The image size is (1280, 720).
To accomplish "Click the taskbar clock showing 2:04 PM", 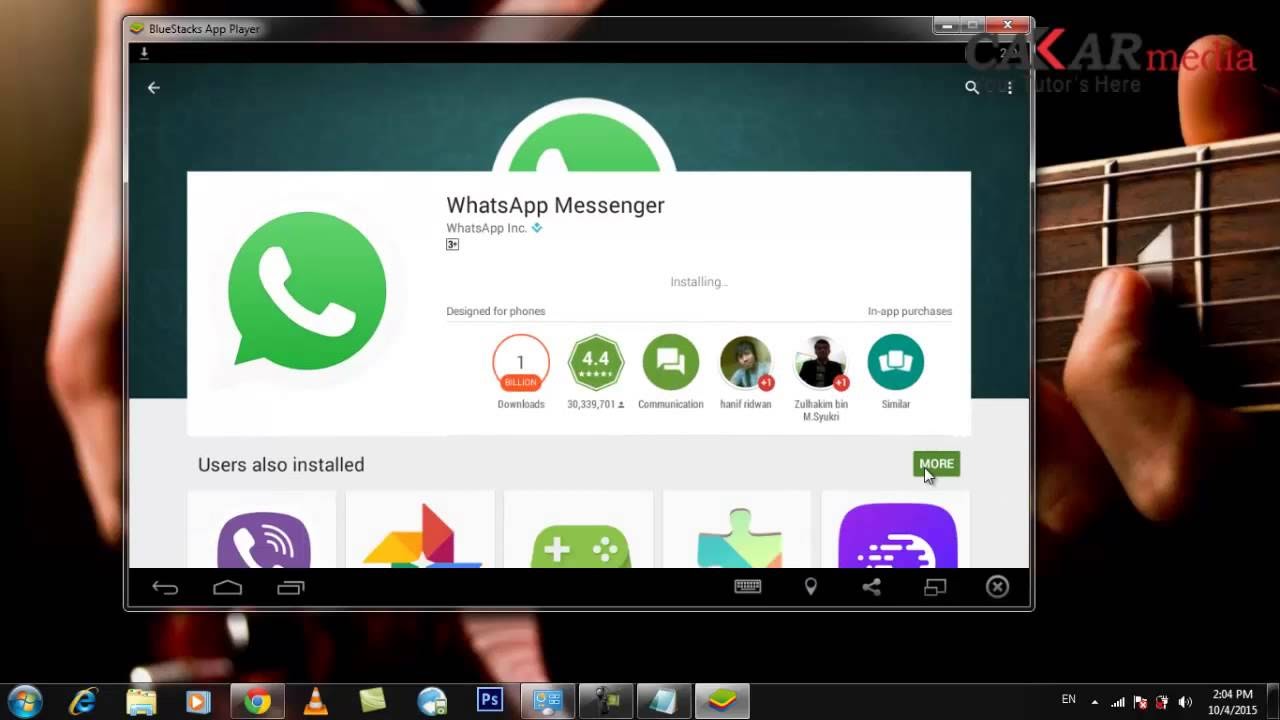I will pos(1232,702).
